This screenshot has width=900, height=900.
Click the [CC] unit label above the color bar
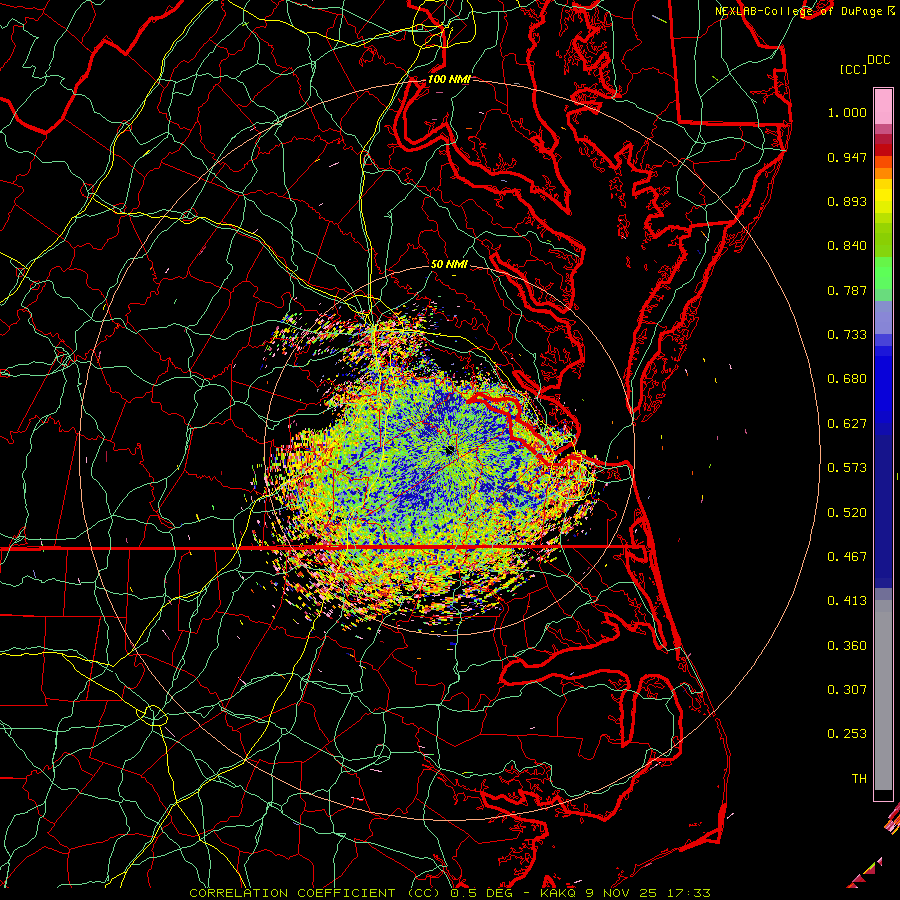point(854,69)
